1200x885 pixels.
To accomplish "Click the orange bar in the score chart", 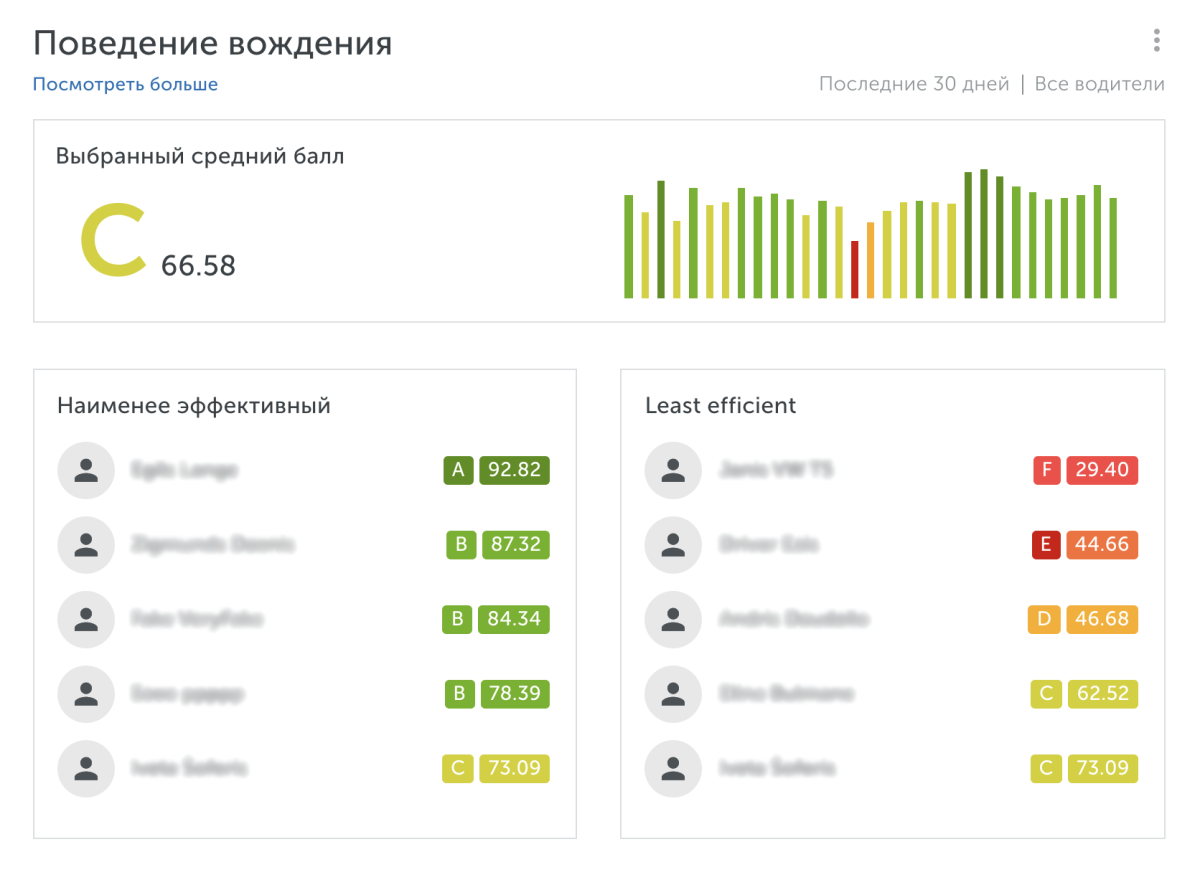I will click(x=870, y=260).
